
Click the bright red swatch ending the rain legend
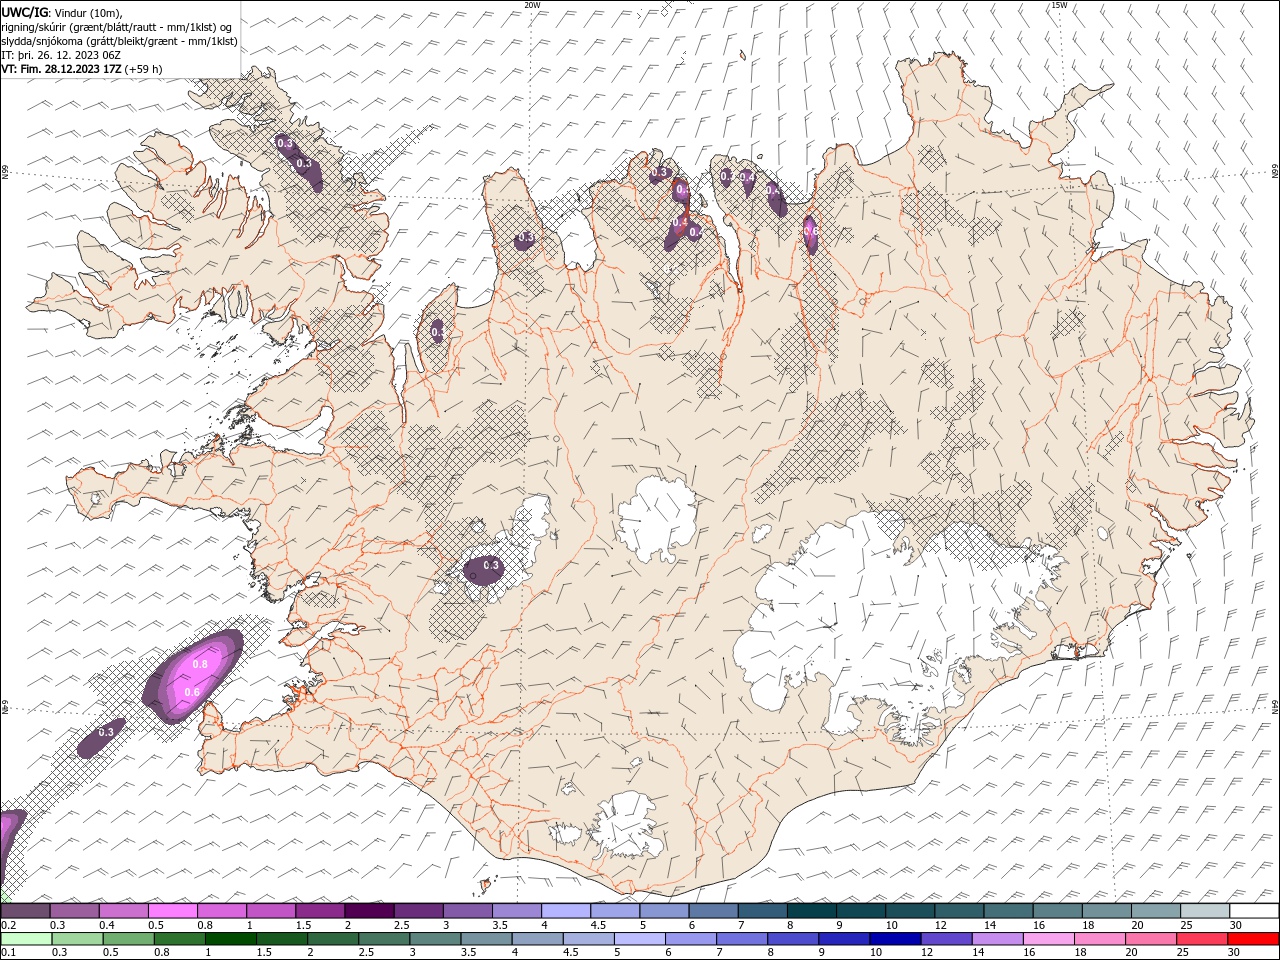(1254, 939)
